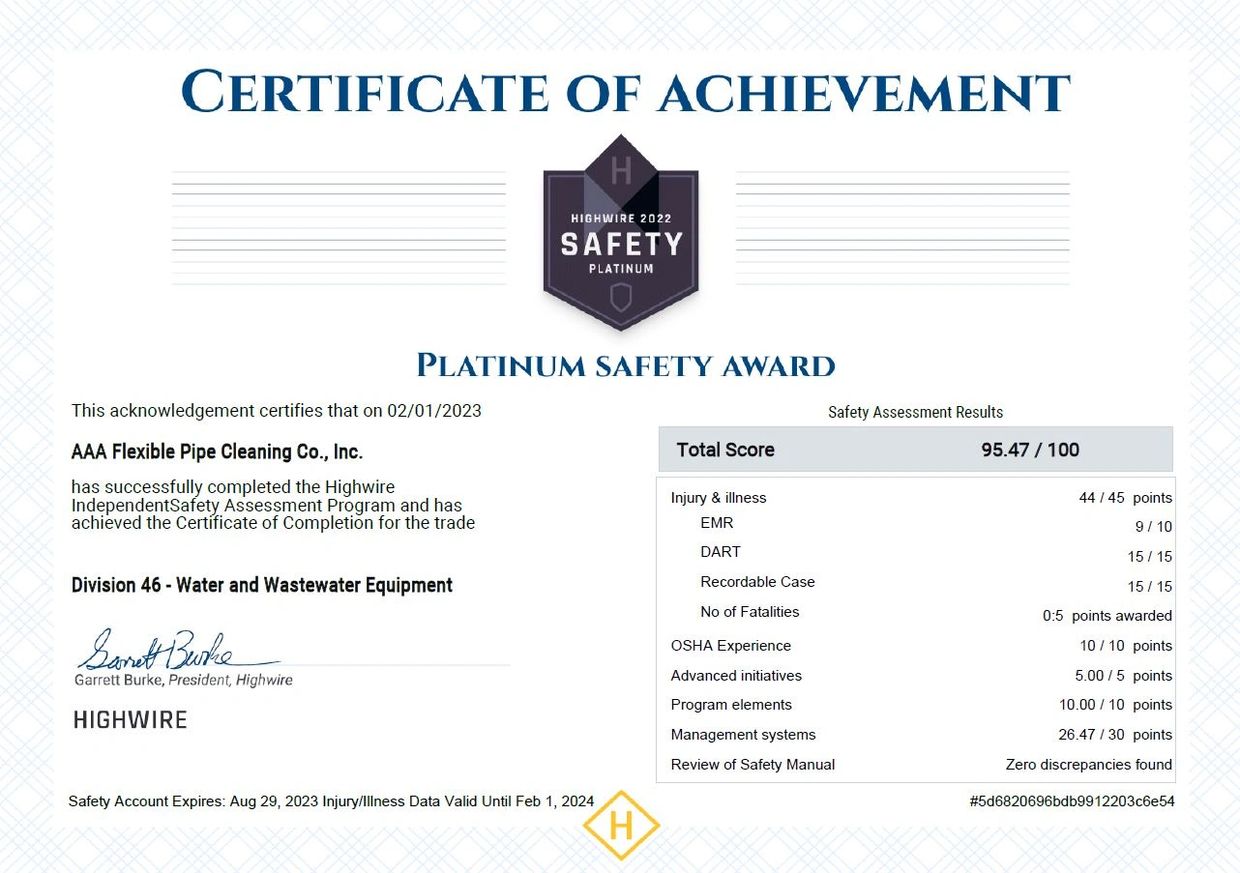The width and height of the screenshot is (1240, 873).
Task: Click the Injury & illness row label
Action: [x=718, y=498]
